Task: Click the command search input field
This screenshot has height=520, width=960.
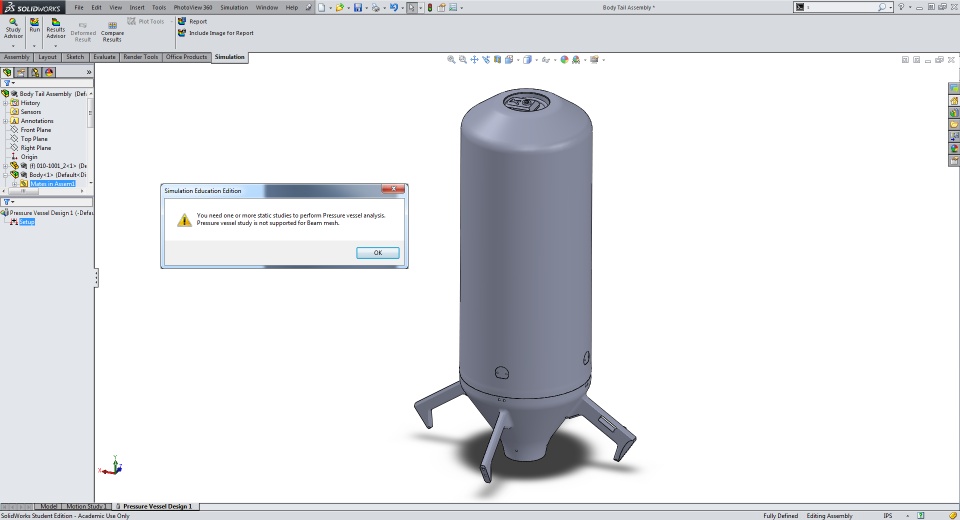Action: tap(840, 7)
